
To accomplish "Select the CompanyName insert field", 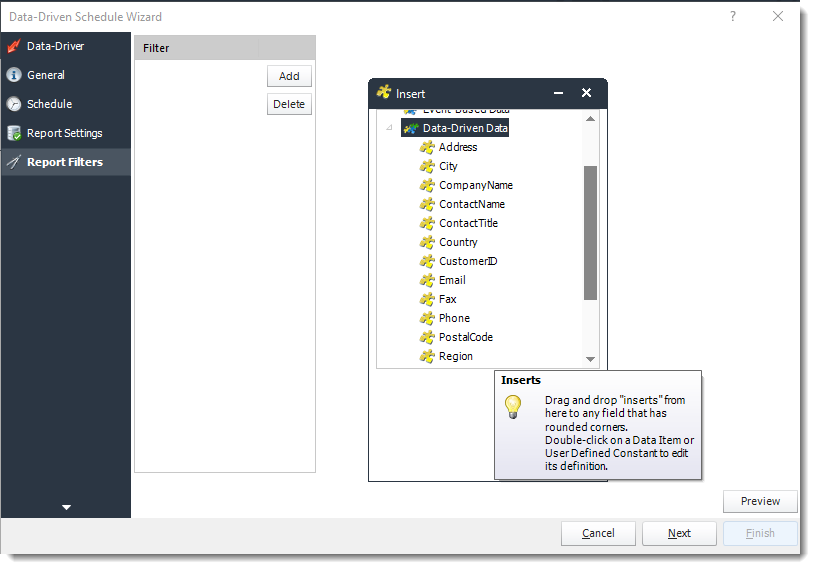I will [x=476, y=186].
